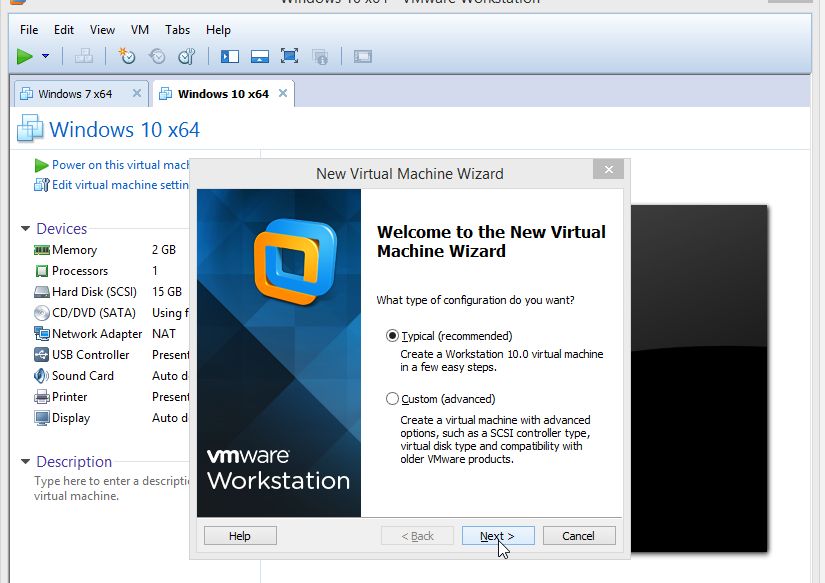
Task: Enter full screen mode via toolbar icon
Action: click(289, 56)
